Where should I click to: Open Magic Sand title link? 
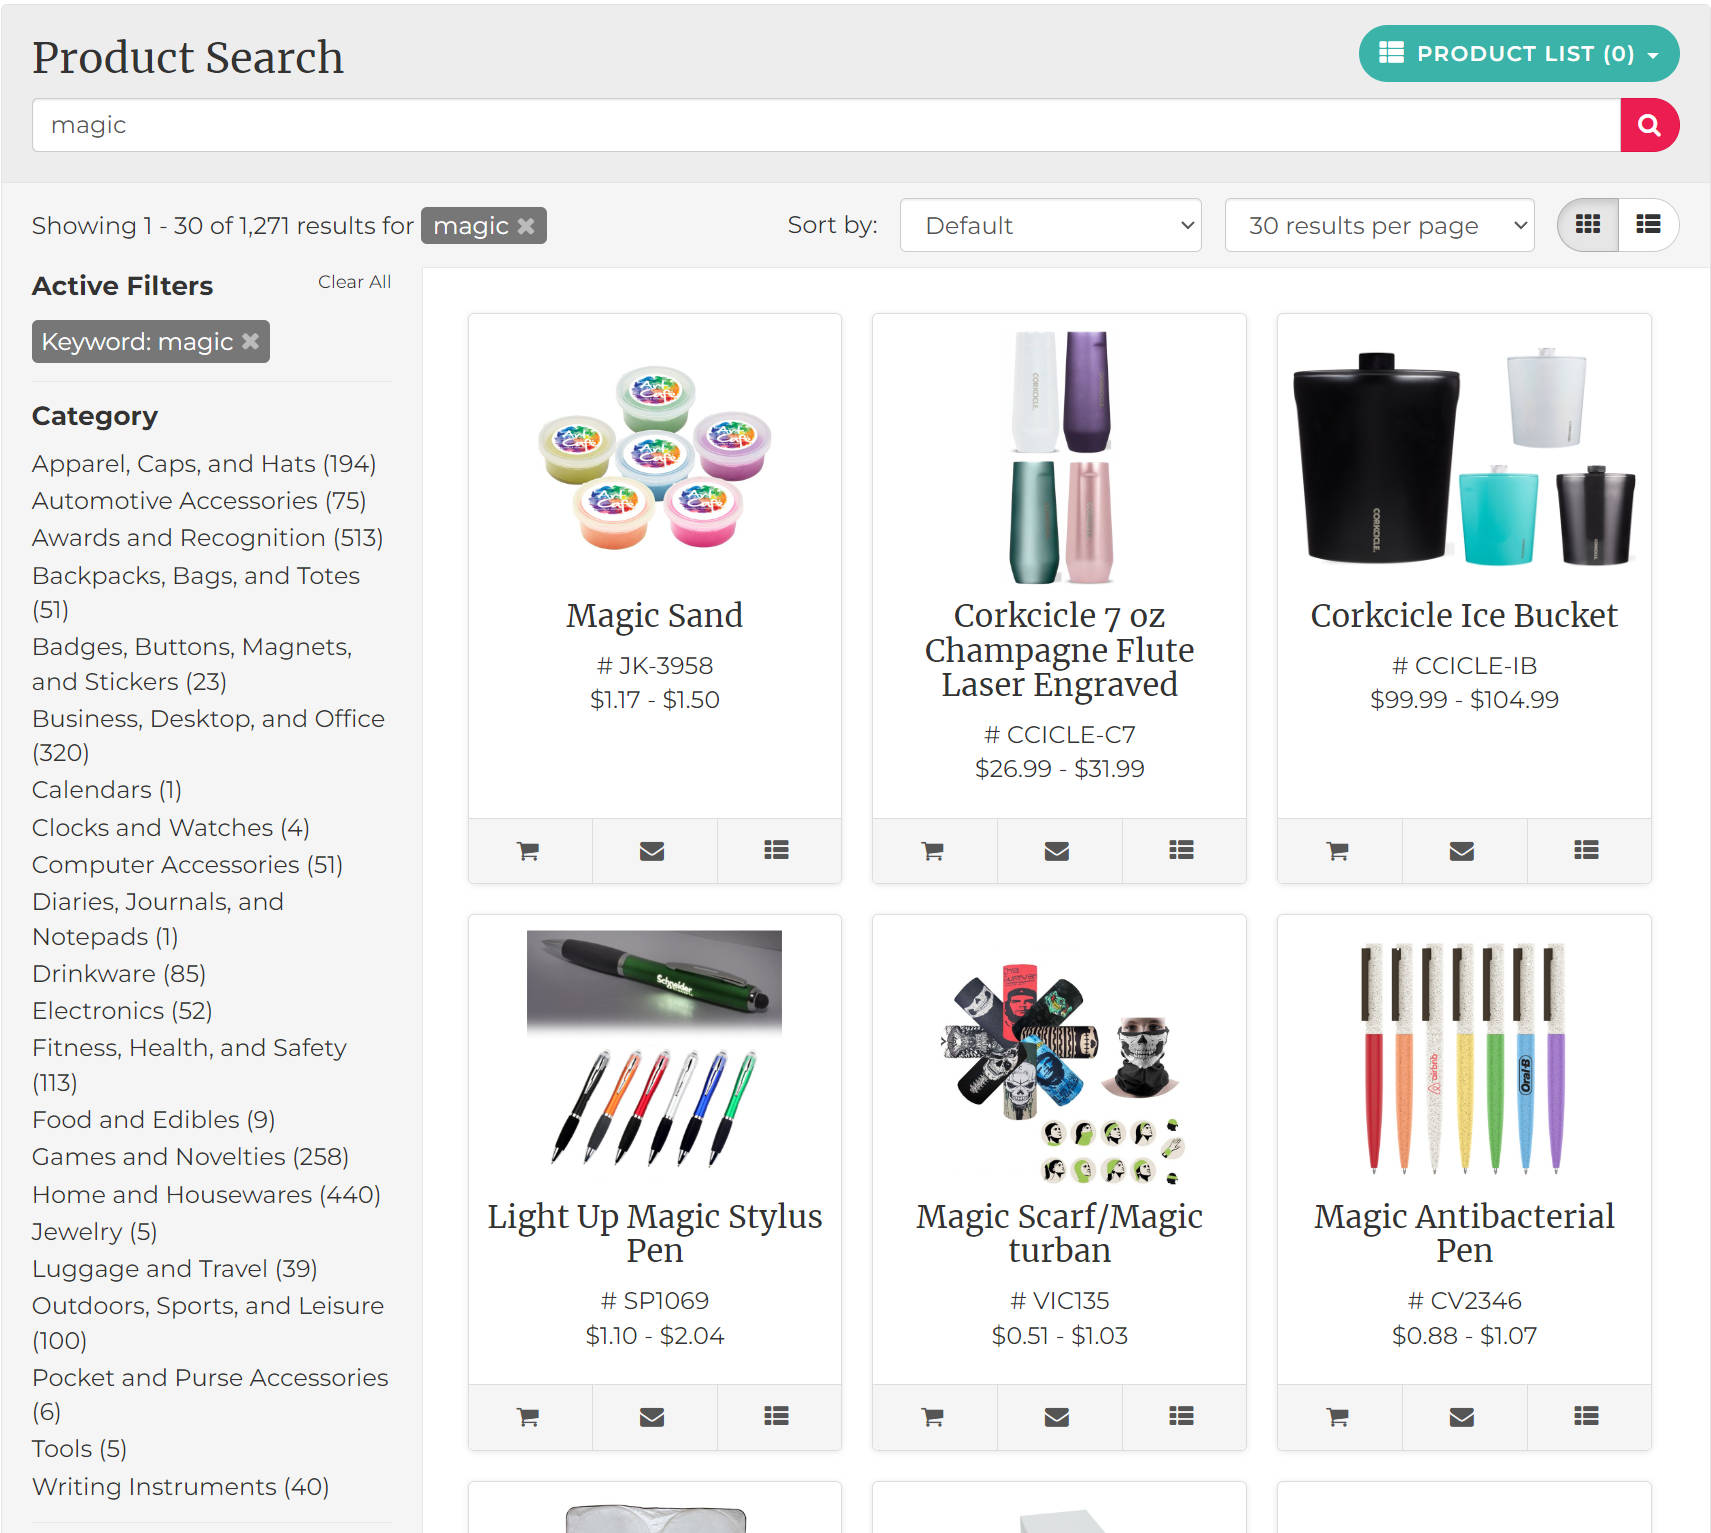(x=655, y=615)
